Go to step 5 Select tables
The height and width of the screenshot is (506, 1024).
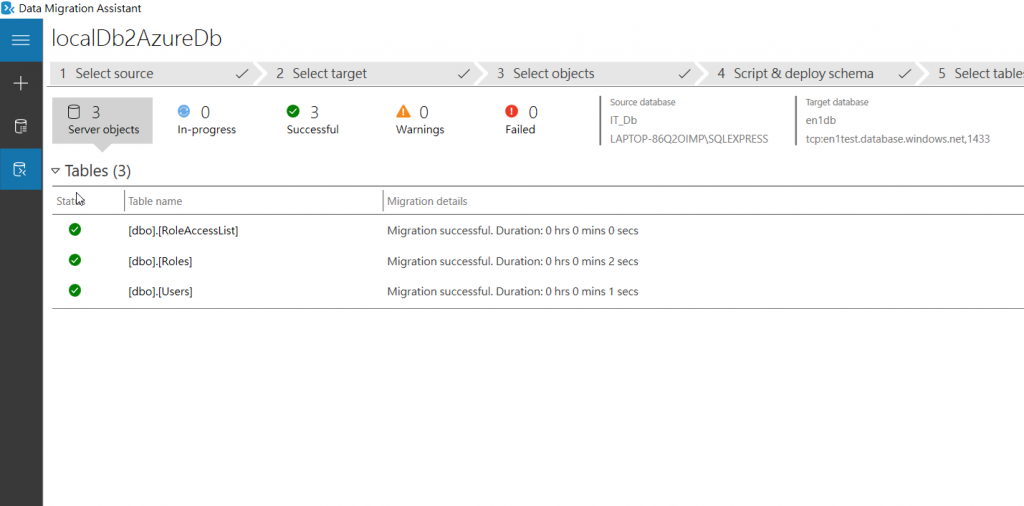973,74
